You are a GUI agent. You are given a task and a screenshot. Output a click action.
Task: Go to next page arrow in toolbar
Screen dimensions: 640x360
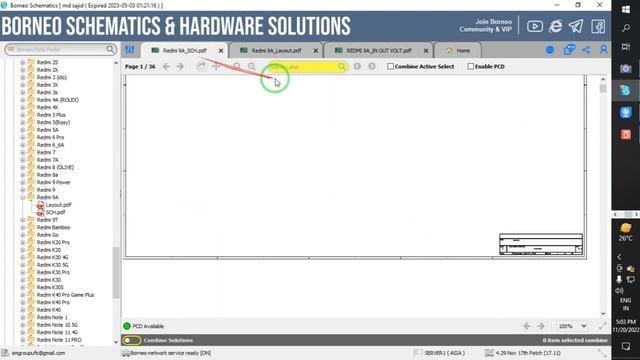[x=180, y=66]
